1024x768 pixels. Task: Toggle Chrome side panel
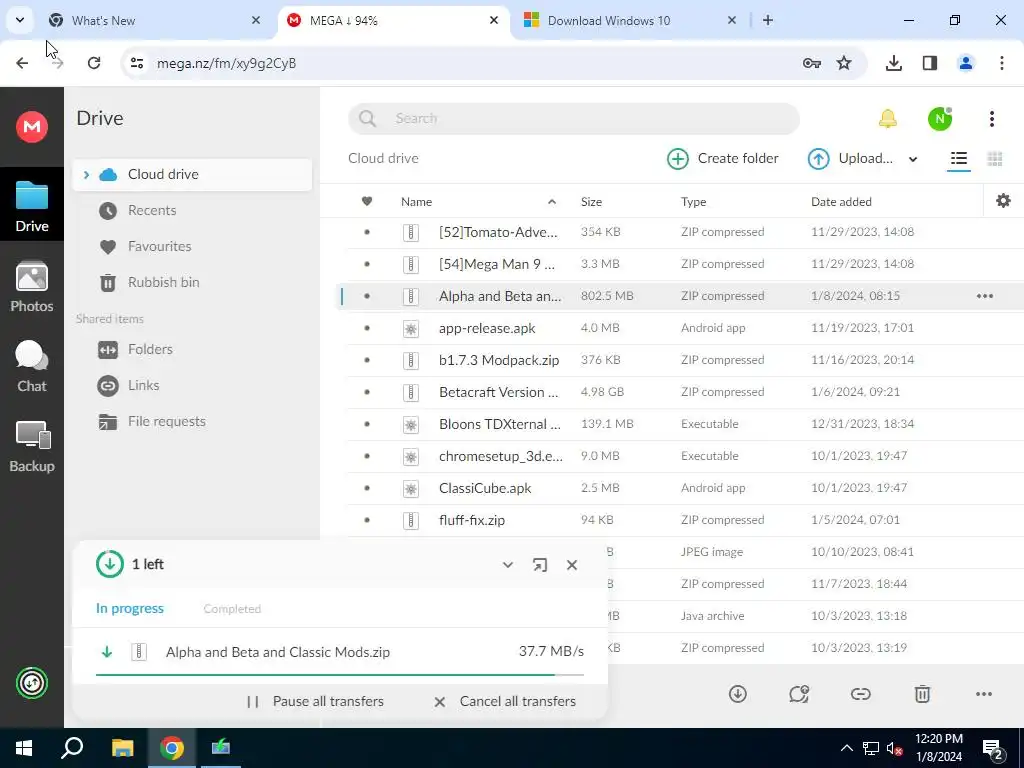(x=929, y=63)
